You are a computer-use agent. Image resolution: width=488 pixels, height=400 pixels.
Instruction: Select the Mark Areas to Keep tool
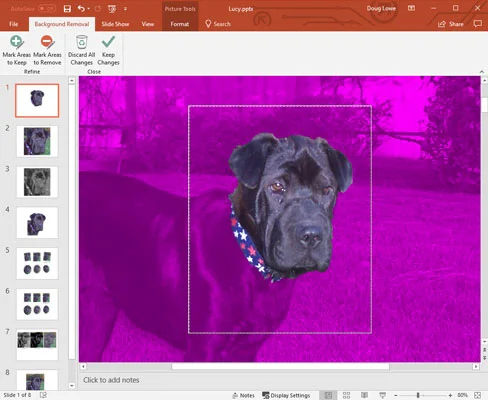click(17, 50)
